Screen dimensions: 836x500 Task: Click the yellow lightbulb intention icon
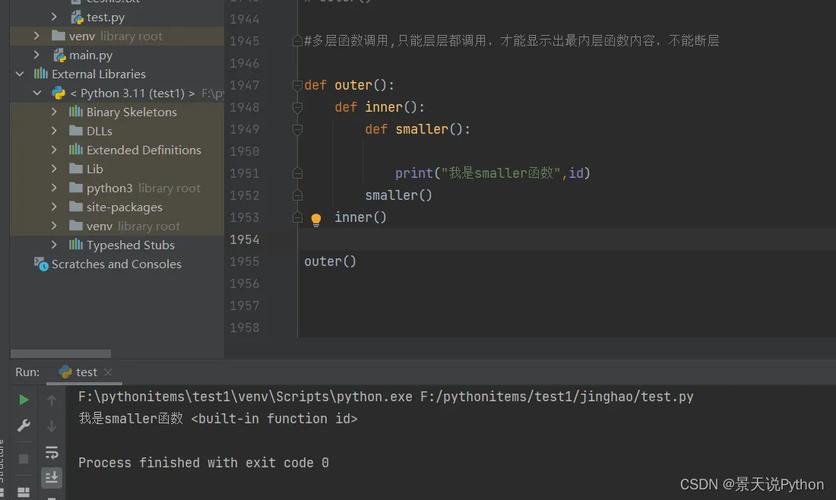316,219
